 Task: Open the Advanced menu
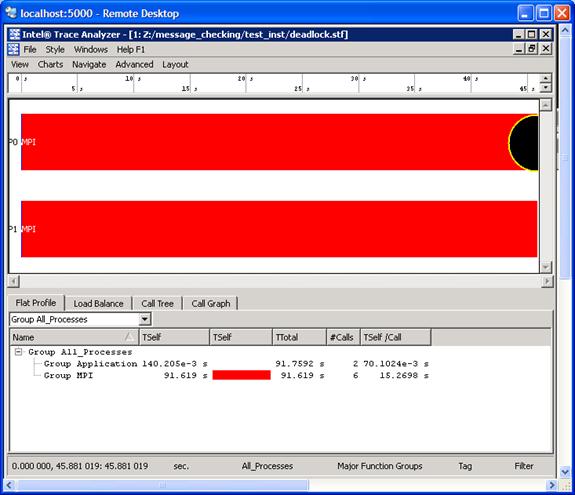click(x=134, y=65)
